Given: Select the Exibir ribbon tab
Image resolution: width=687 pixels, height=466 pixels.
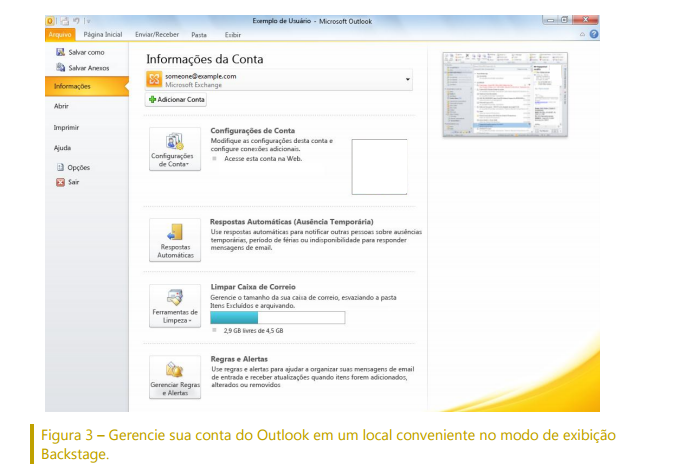Looking at the screenshot, I should coord(234,34).
